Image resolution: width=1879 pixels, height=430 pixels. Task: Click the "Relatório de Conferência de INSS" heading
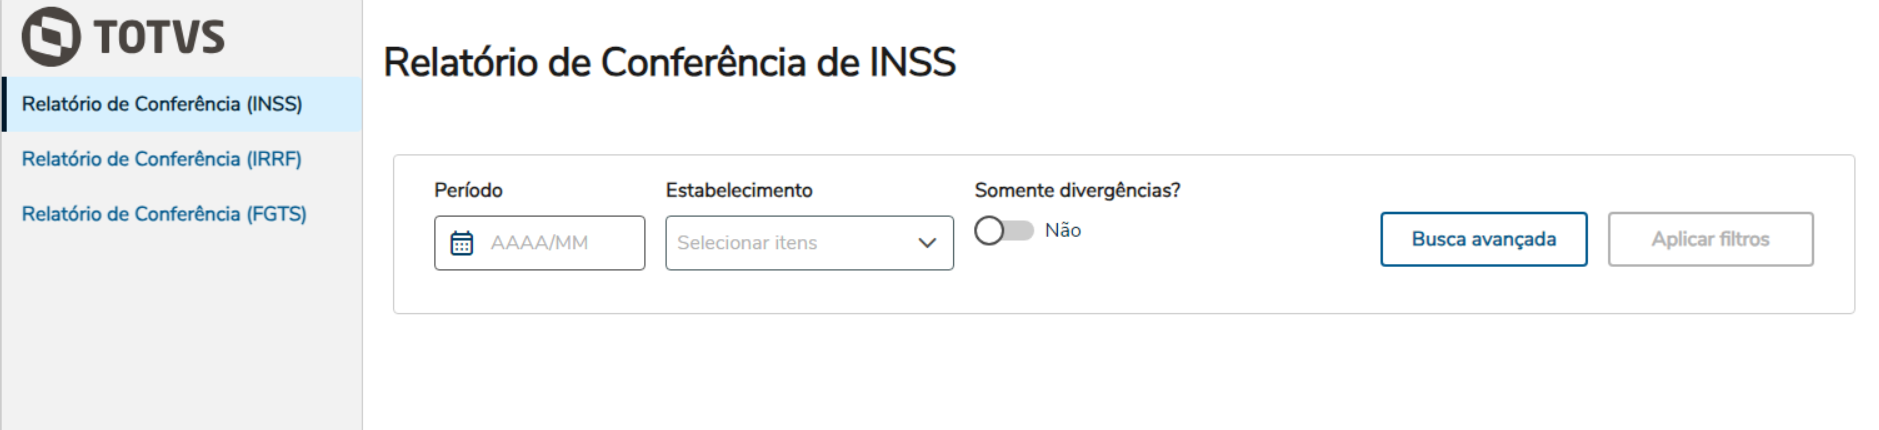[x=669, y=63]
